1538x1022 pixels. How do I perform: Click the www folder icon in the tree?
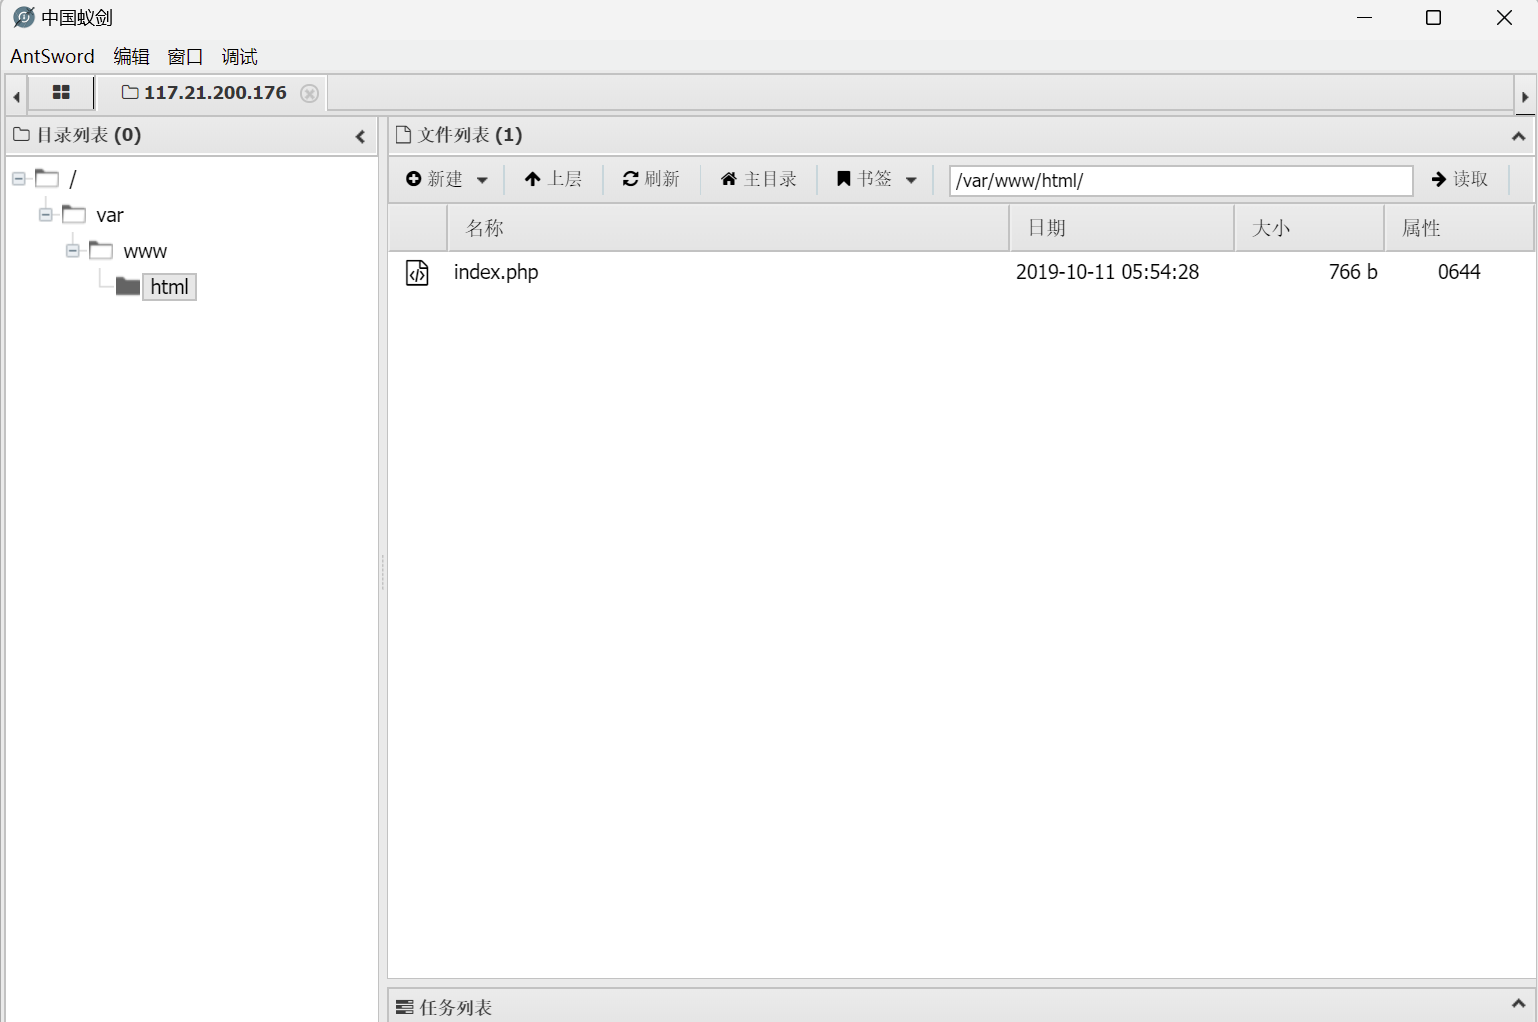coord(100,250)
